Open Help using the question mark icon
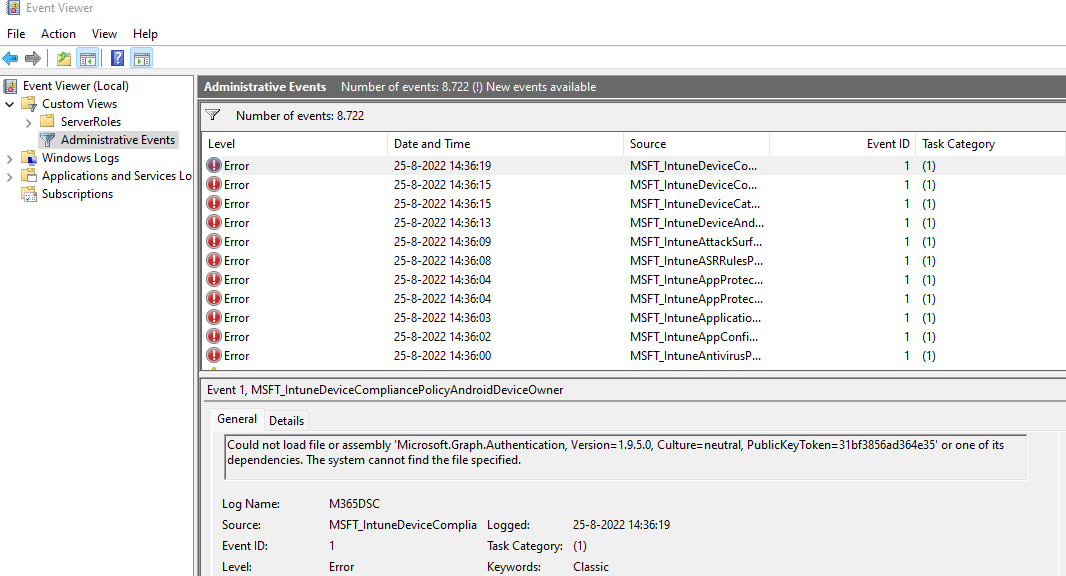 pos(117,57)
